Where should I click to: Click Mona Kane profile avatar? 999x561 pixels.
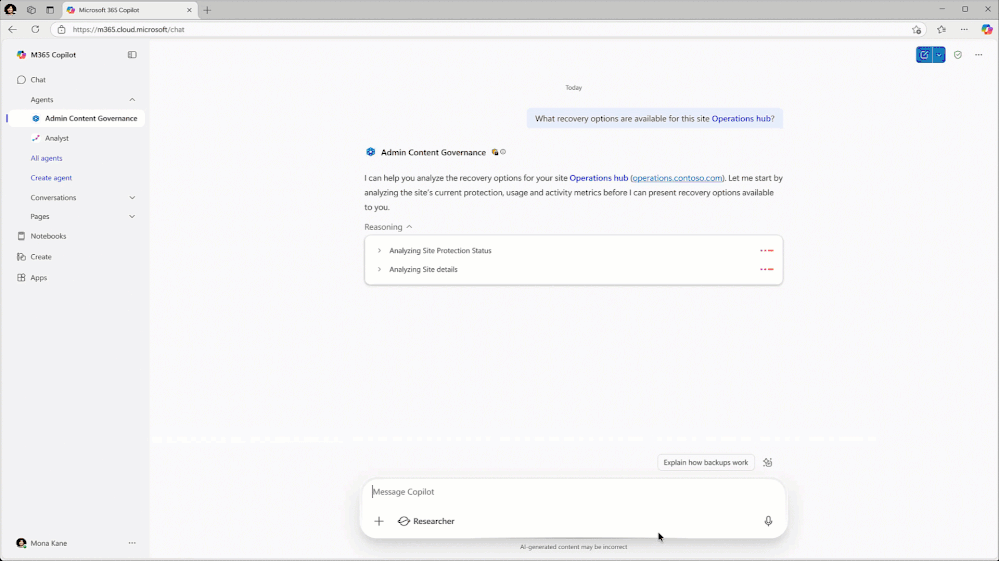[x=21, y=543]
